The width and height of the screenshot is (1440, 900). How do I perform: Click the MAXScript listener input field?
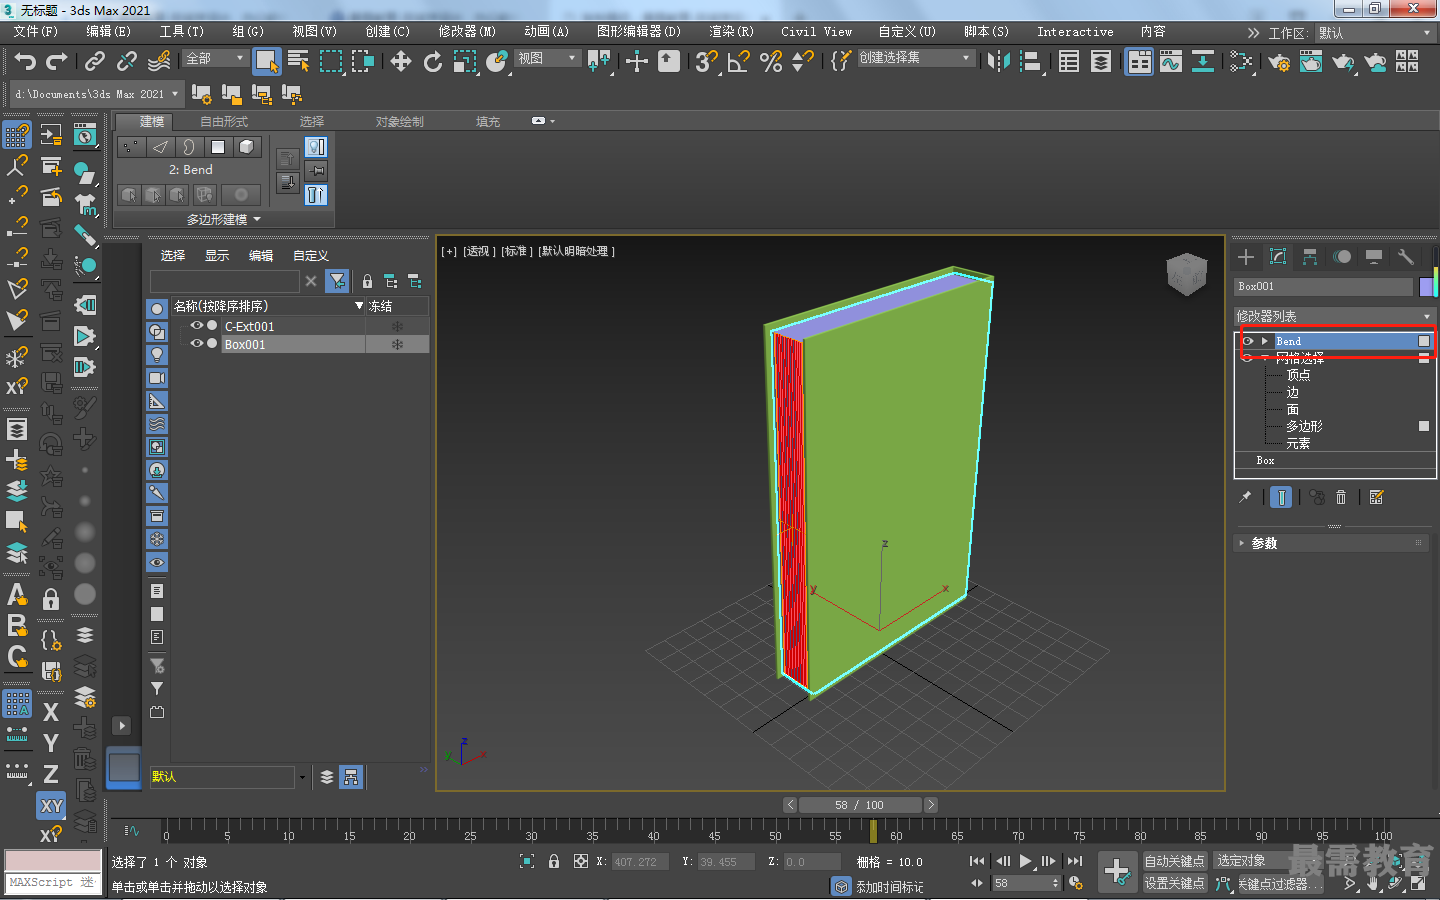[x=53, y=883]
